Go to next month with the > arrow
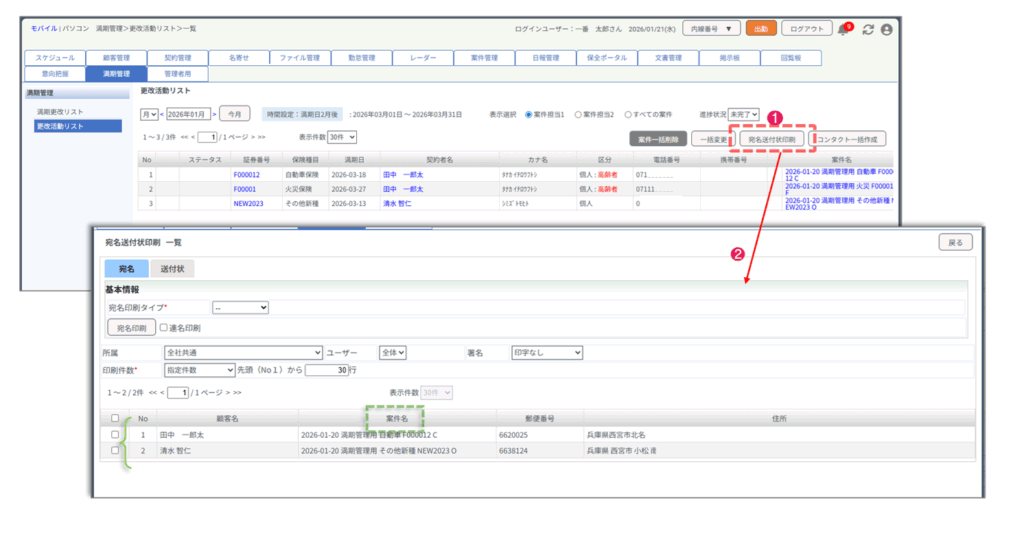The image size is (1024, 538). pos(212,114)
